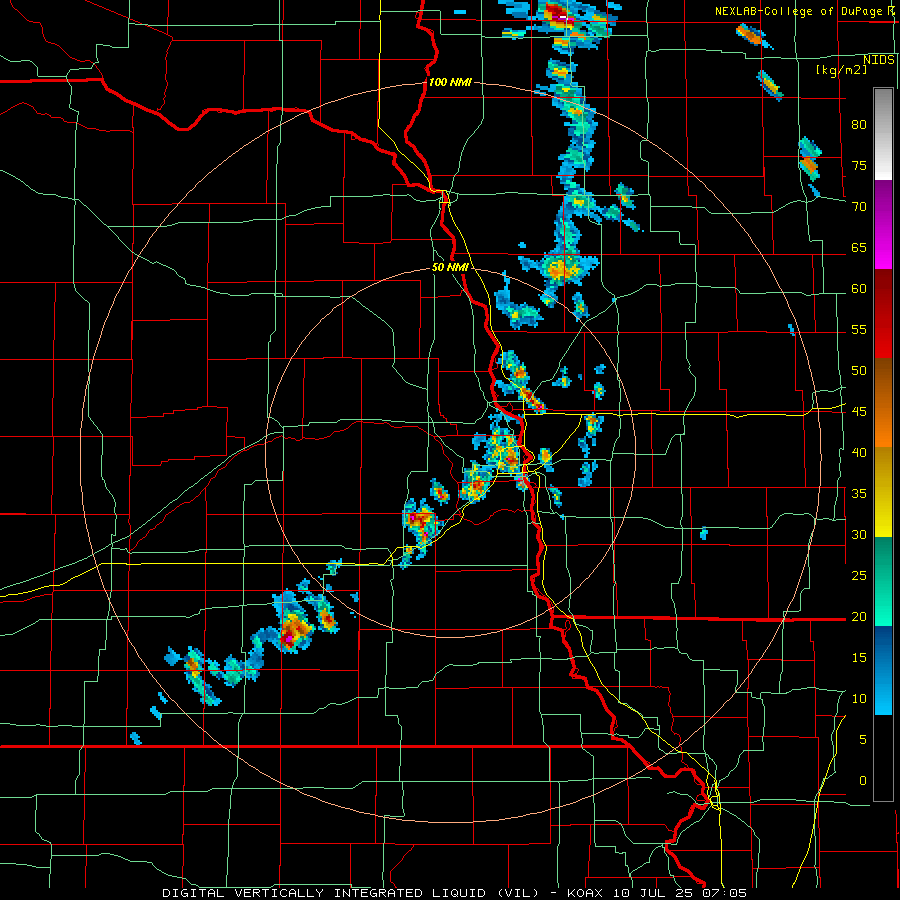Select the "NEXLAB-College of DuPage" header text
The width and height of the screenshot is (900, 900).
(x=800, y=11)
